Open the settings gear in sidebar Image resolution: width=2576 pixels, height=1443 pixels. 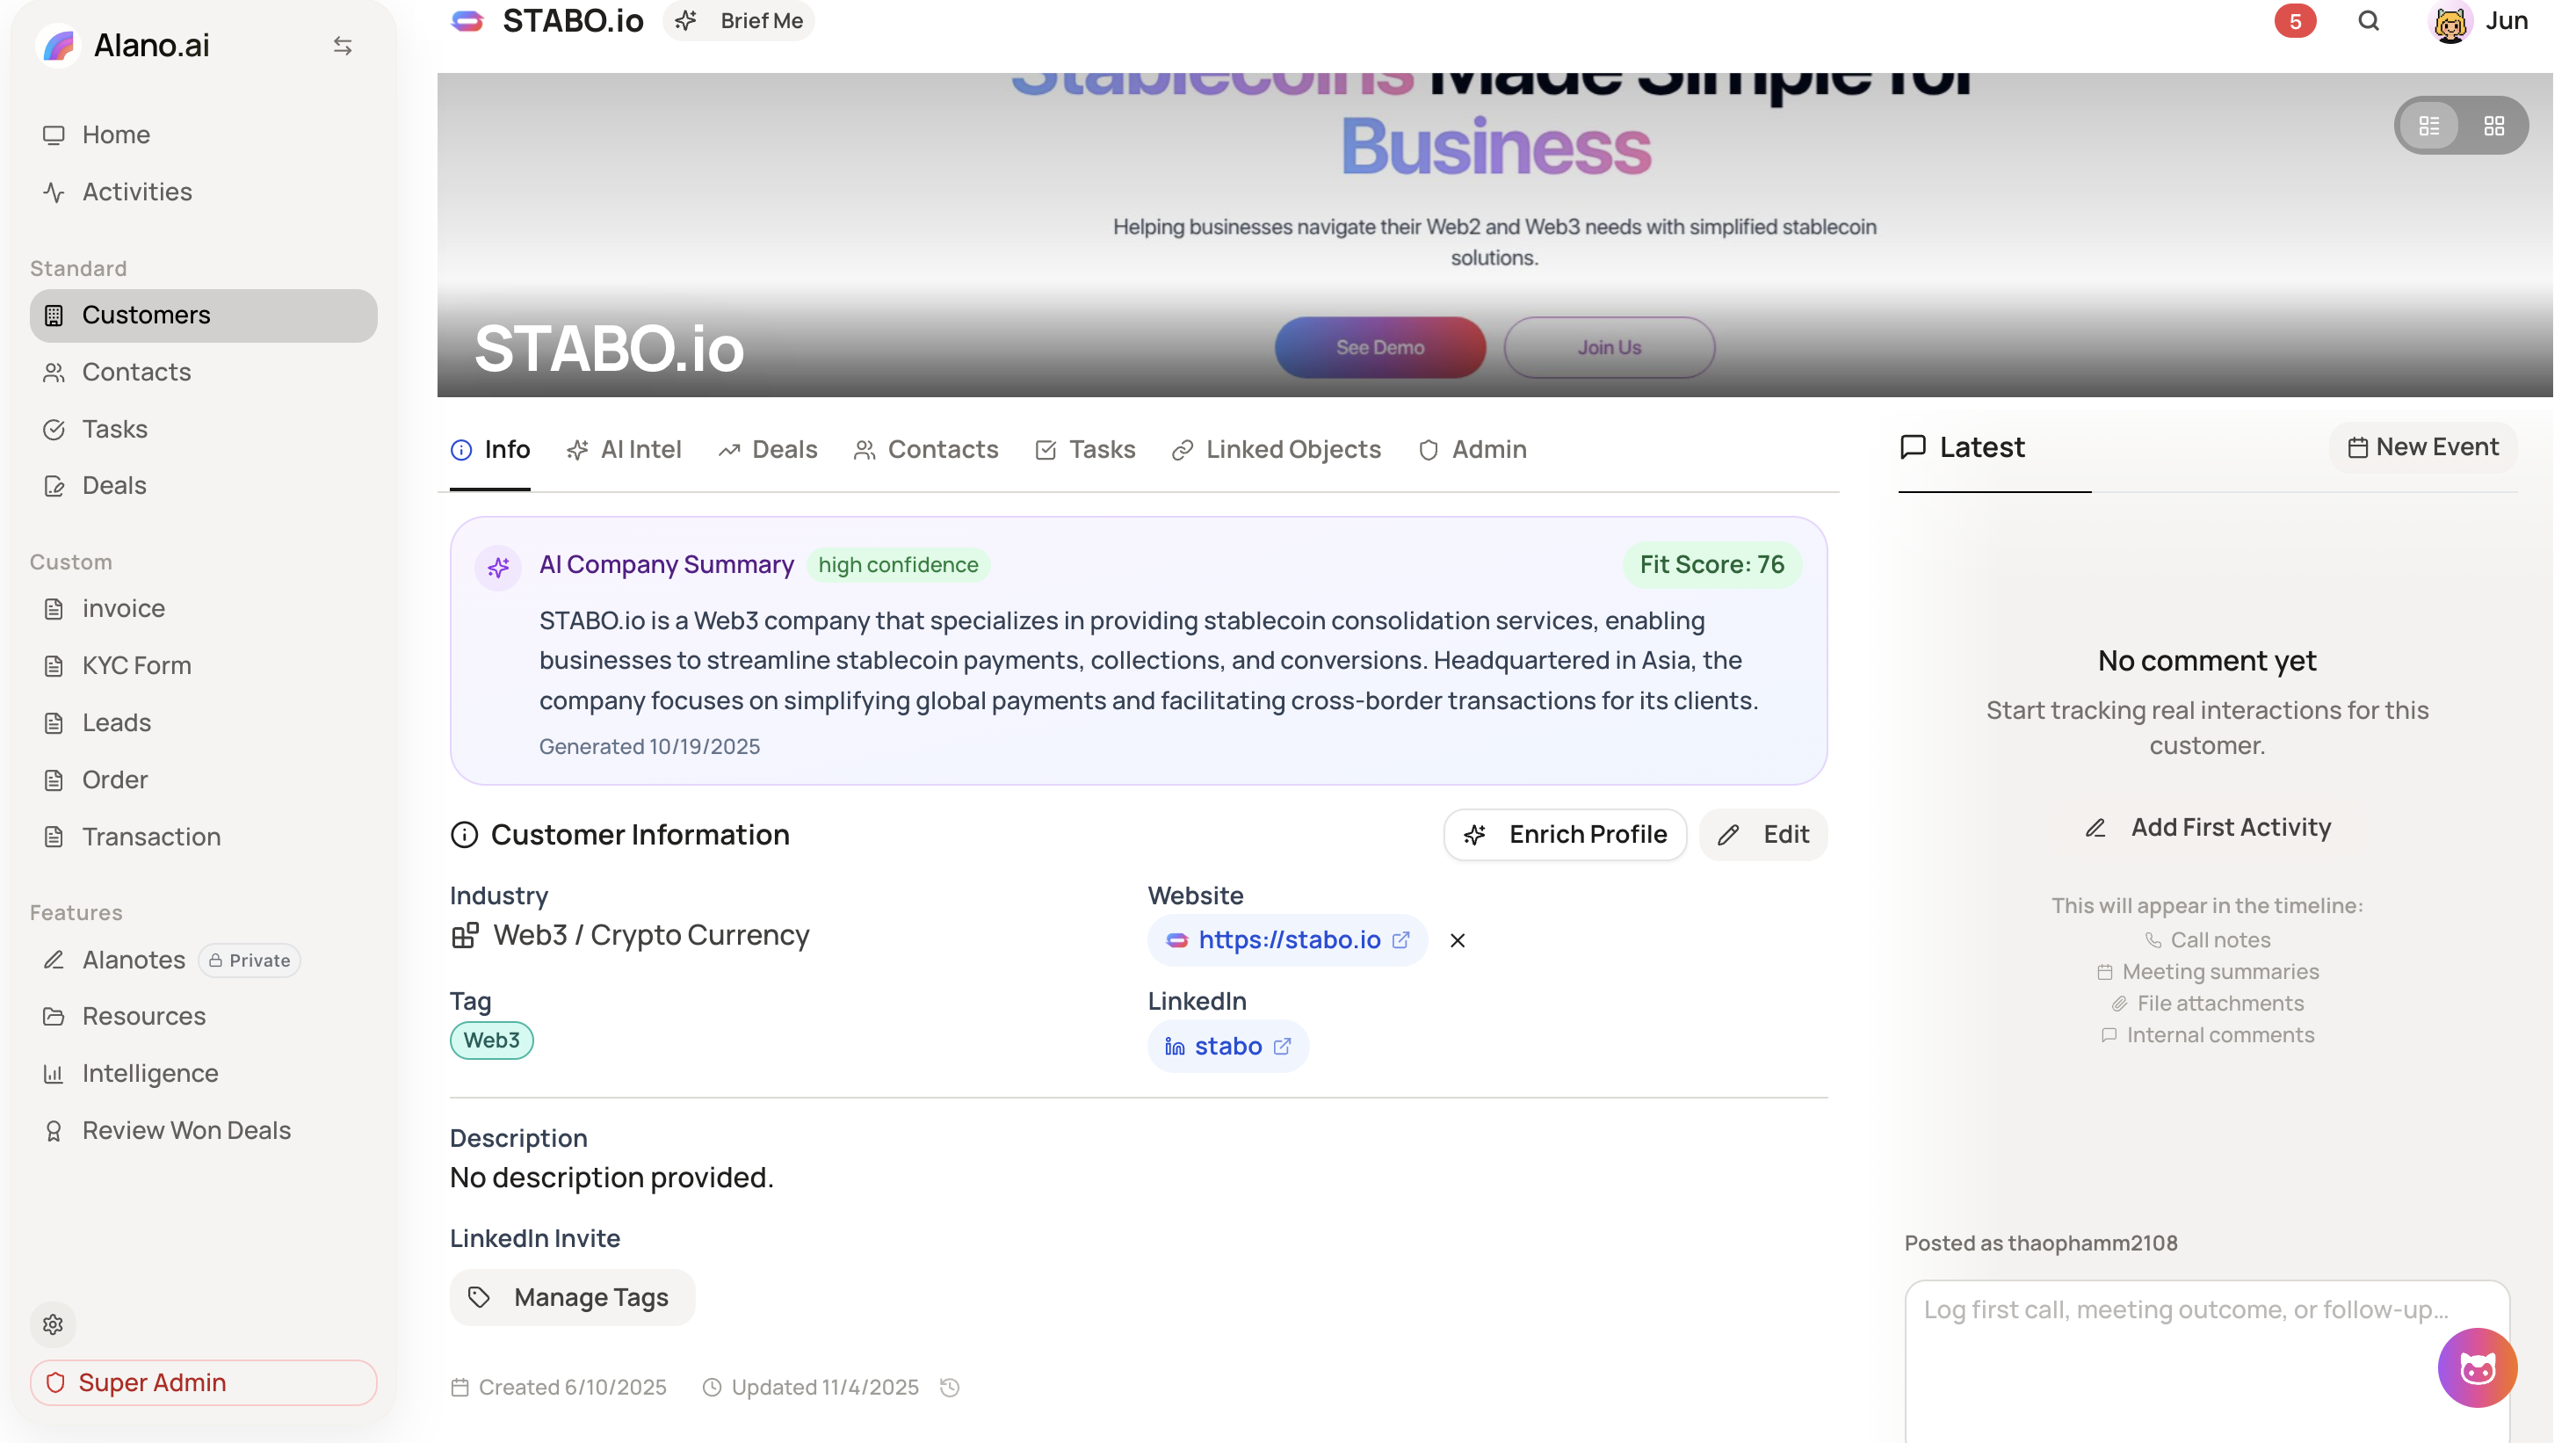coord(53,1324)
